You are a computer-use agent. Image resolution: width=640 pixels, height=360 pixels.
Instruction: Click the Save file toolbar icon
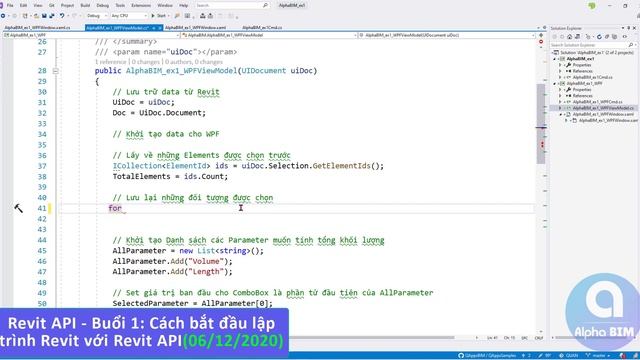(x=44, y=16)
